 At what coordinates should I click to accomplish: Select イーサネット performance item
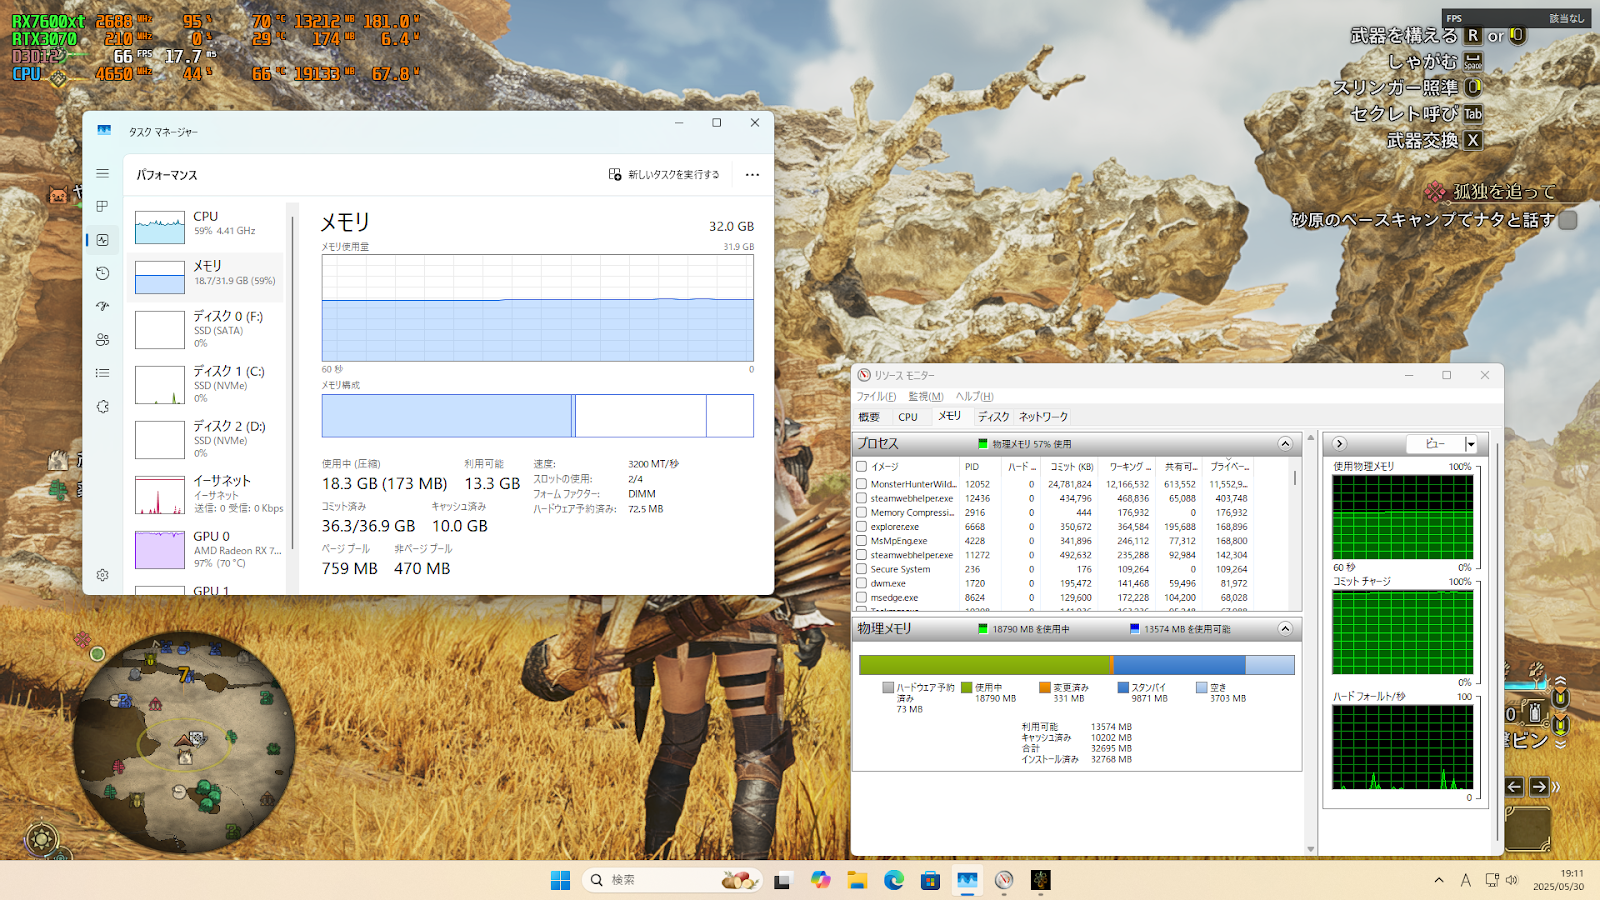pos(208,494)
